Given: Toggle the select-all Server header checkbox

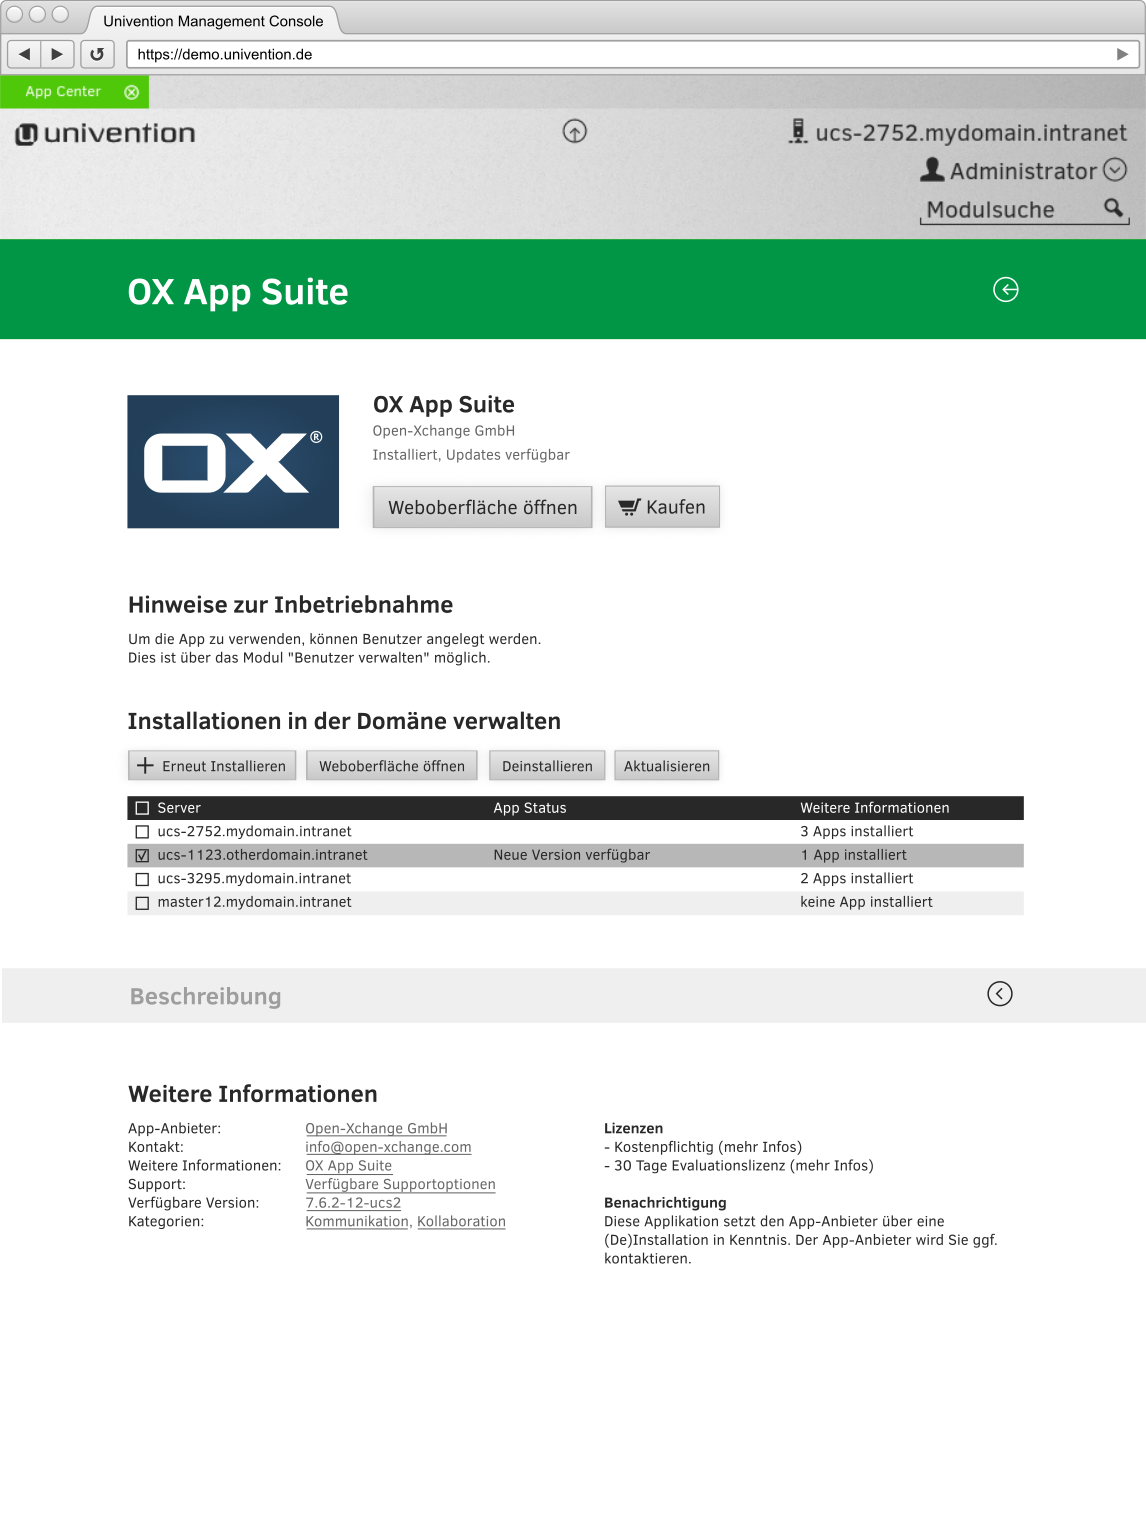Looking at the screenshot, I should pyautogui.click(x=142, y=808).
